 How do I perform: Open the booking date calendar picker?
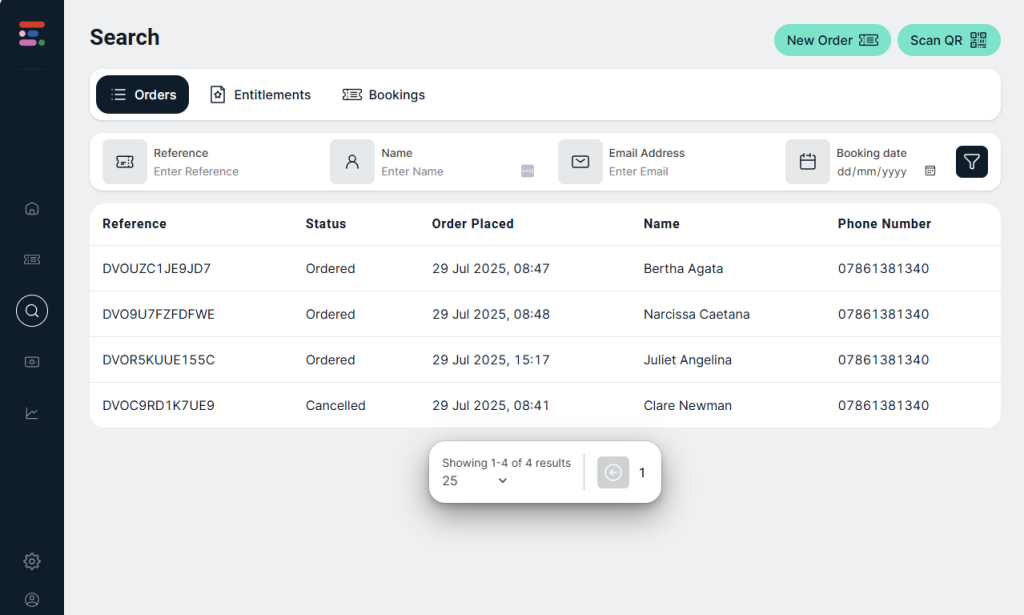click(x=930, y=171)
